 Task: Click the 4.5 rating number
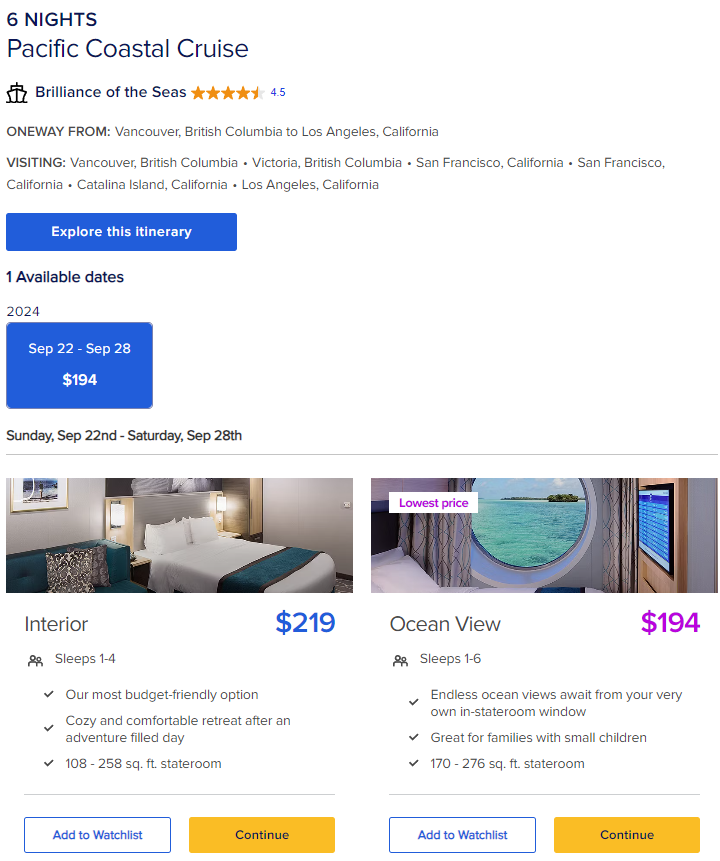[278, 93]
